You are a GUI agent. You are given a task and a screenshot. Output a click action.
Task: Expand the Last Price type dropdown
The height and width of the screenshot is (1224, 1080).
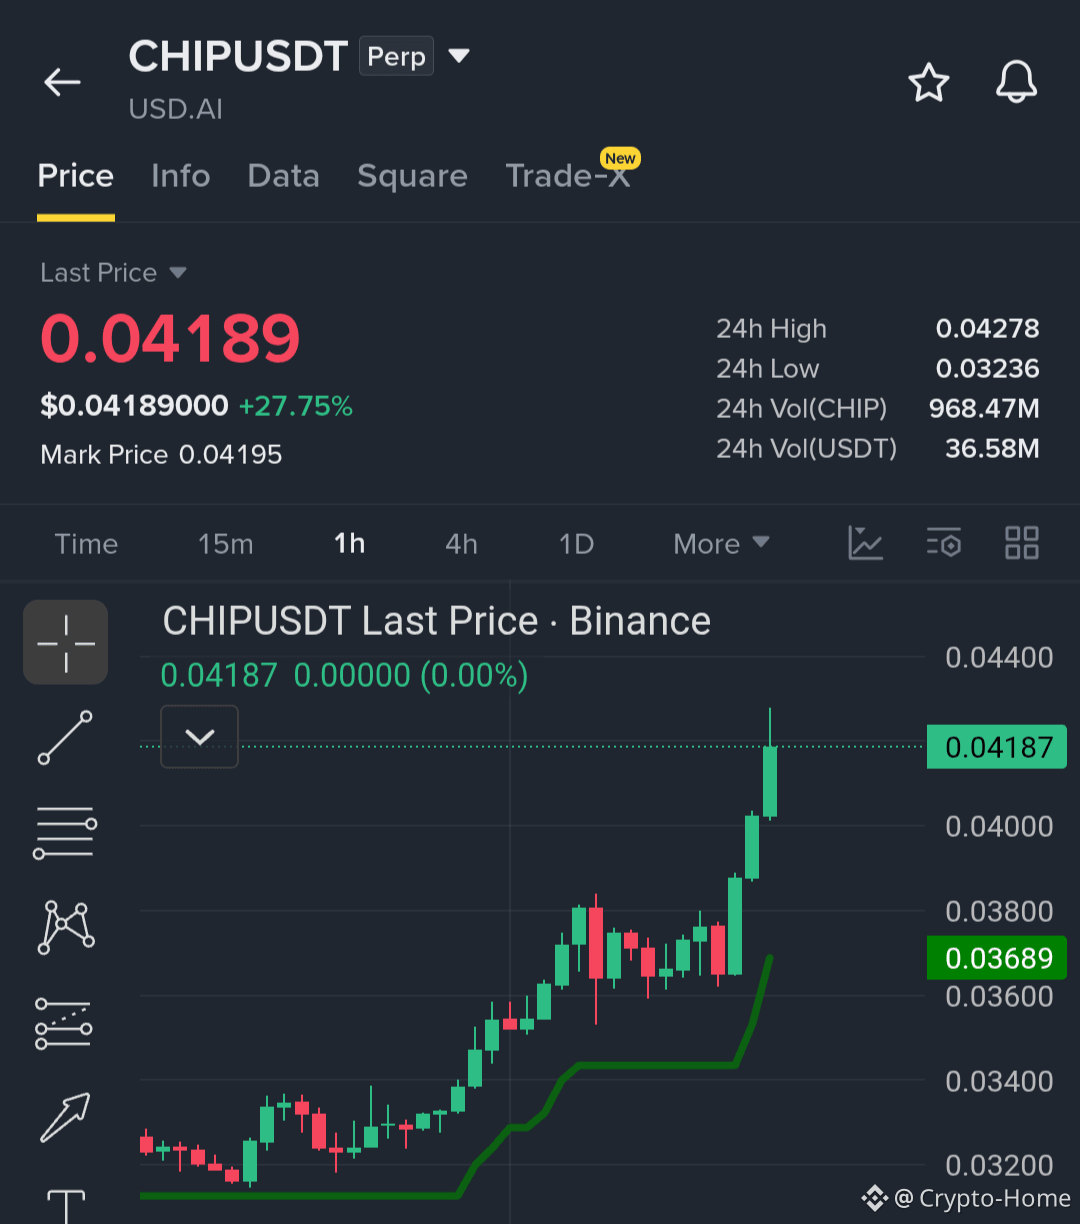tap(178, 273)
